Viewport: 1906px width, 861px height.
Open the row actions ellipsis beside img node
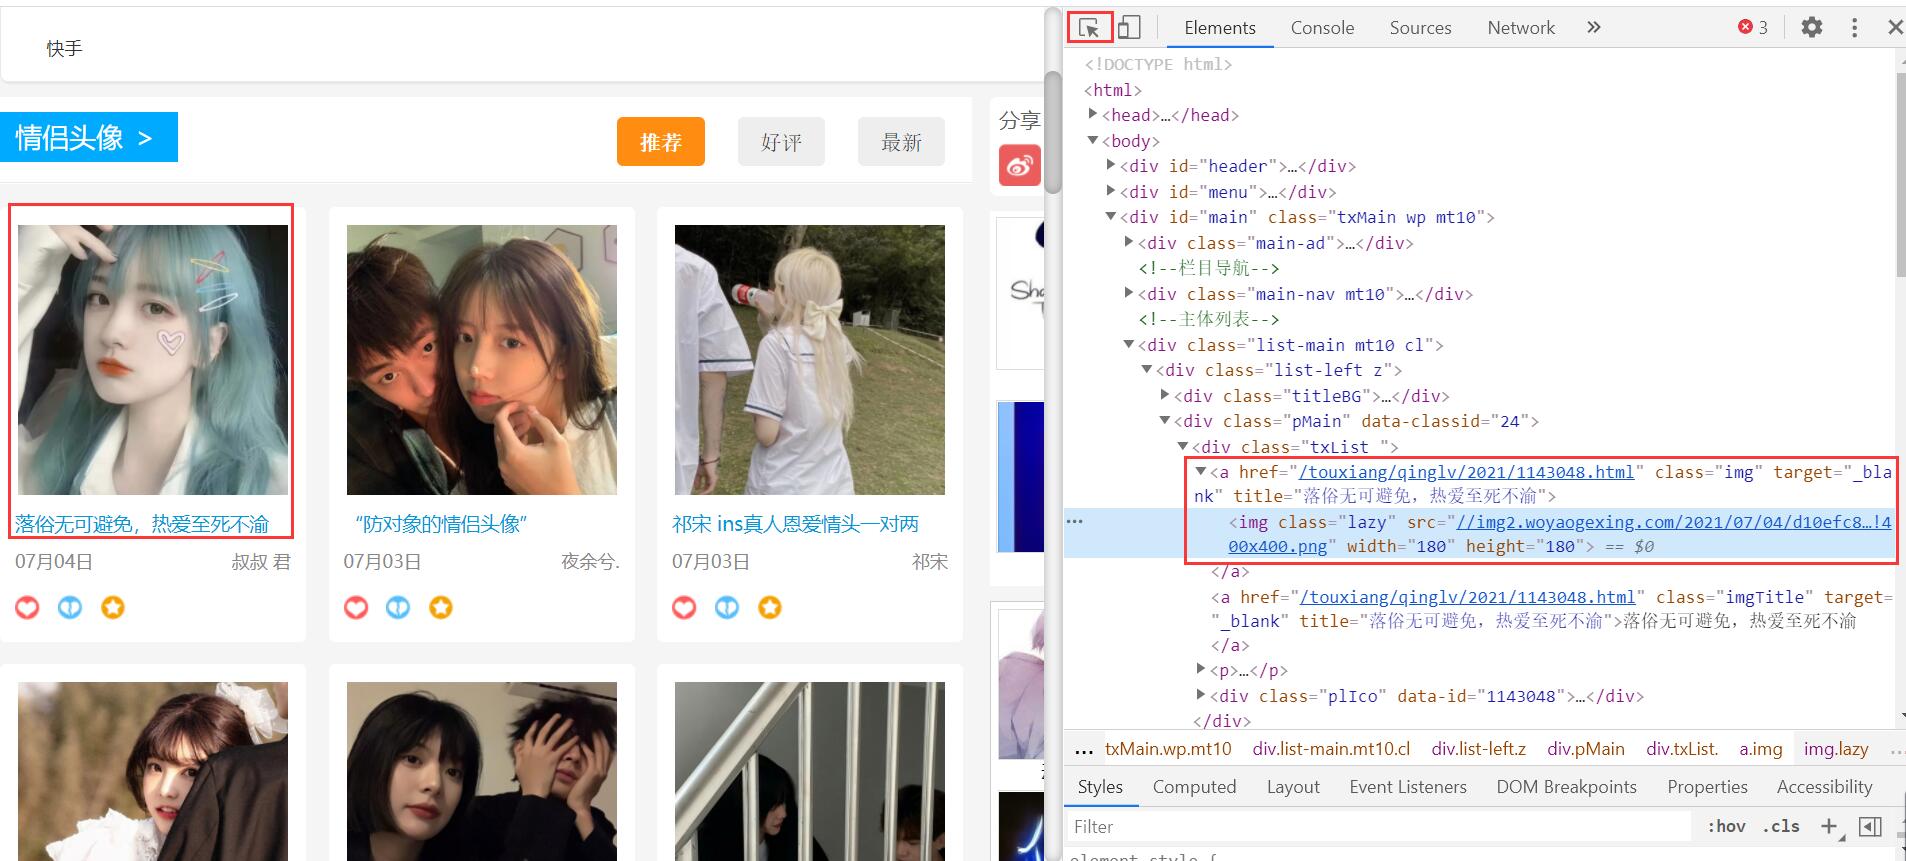(1075, 521)
